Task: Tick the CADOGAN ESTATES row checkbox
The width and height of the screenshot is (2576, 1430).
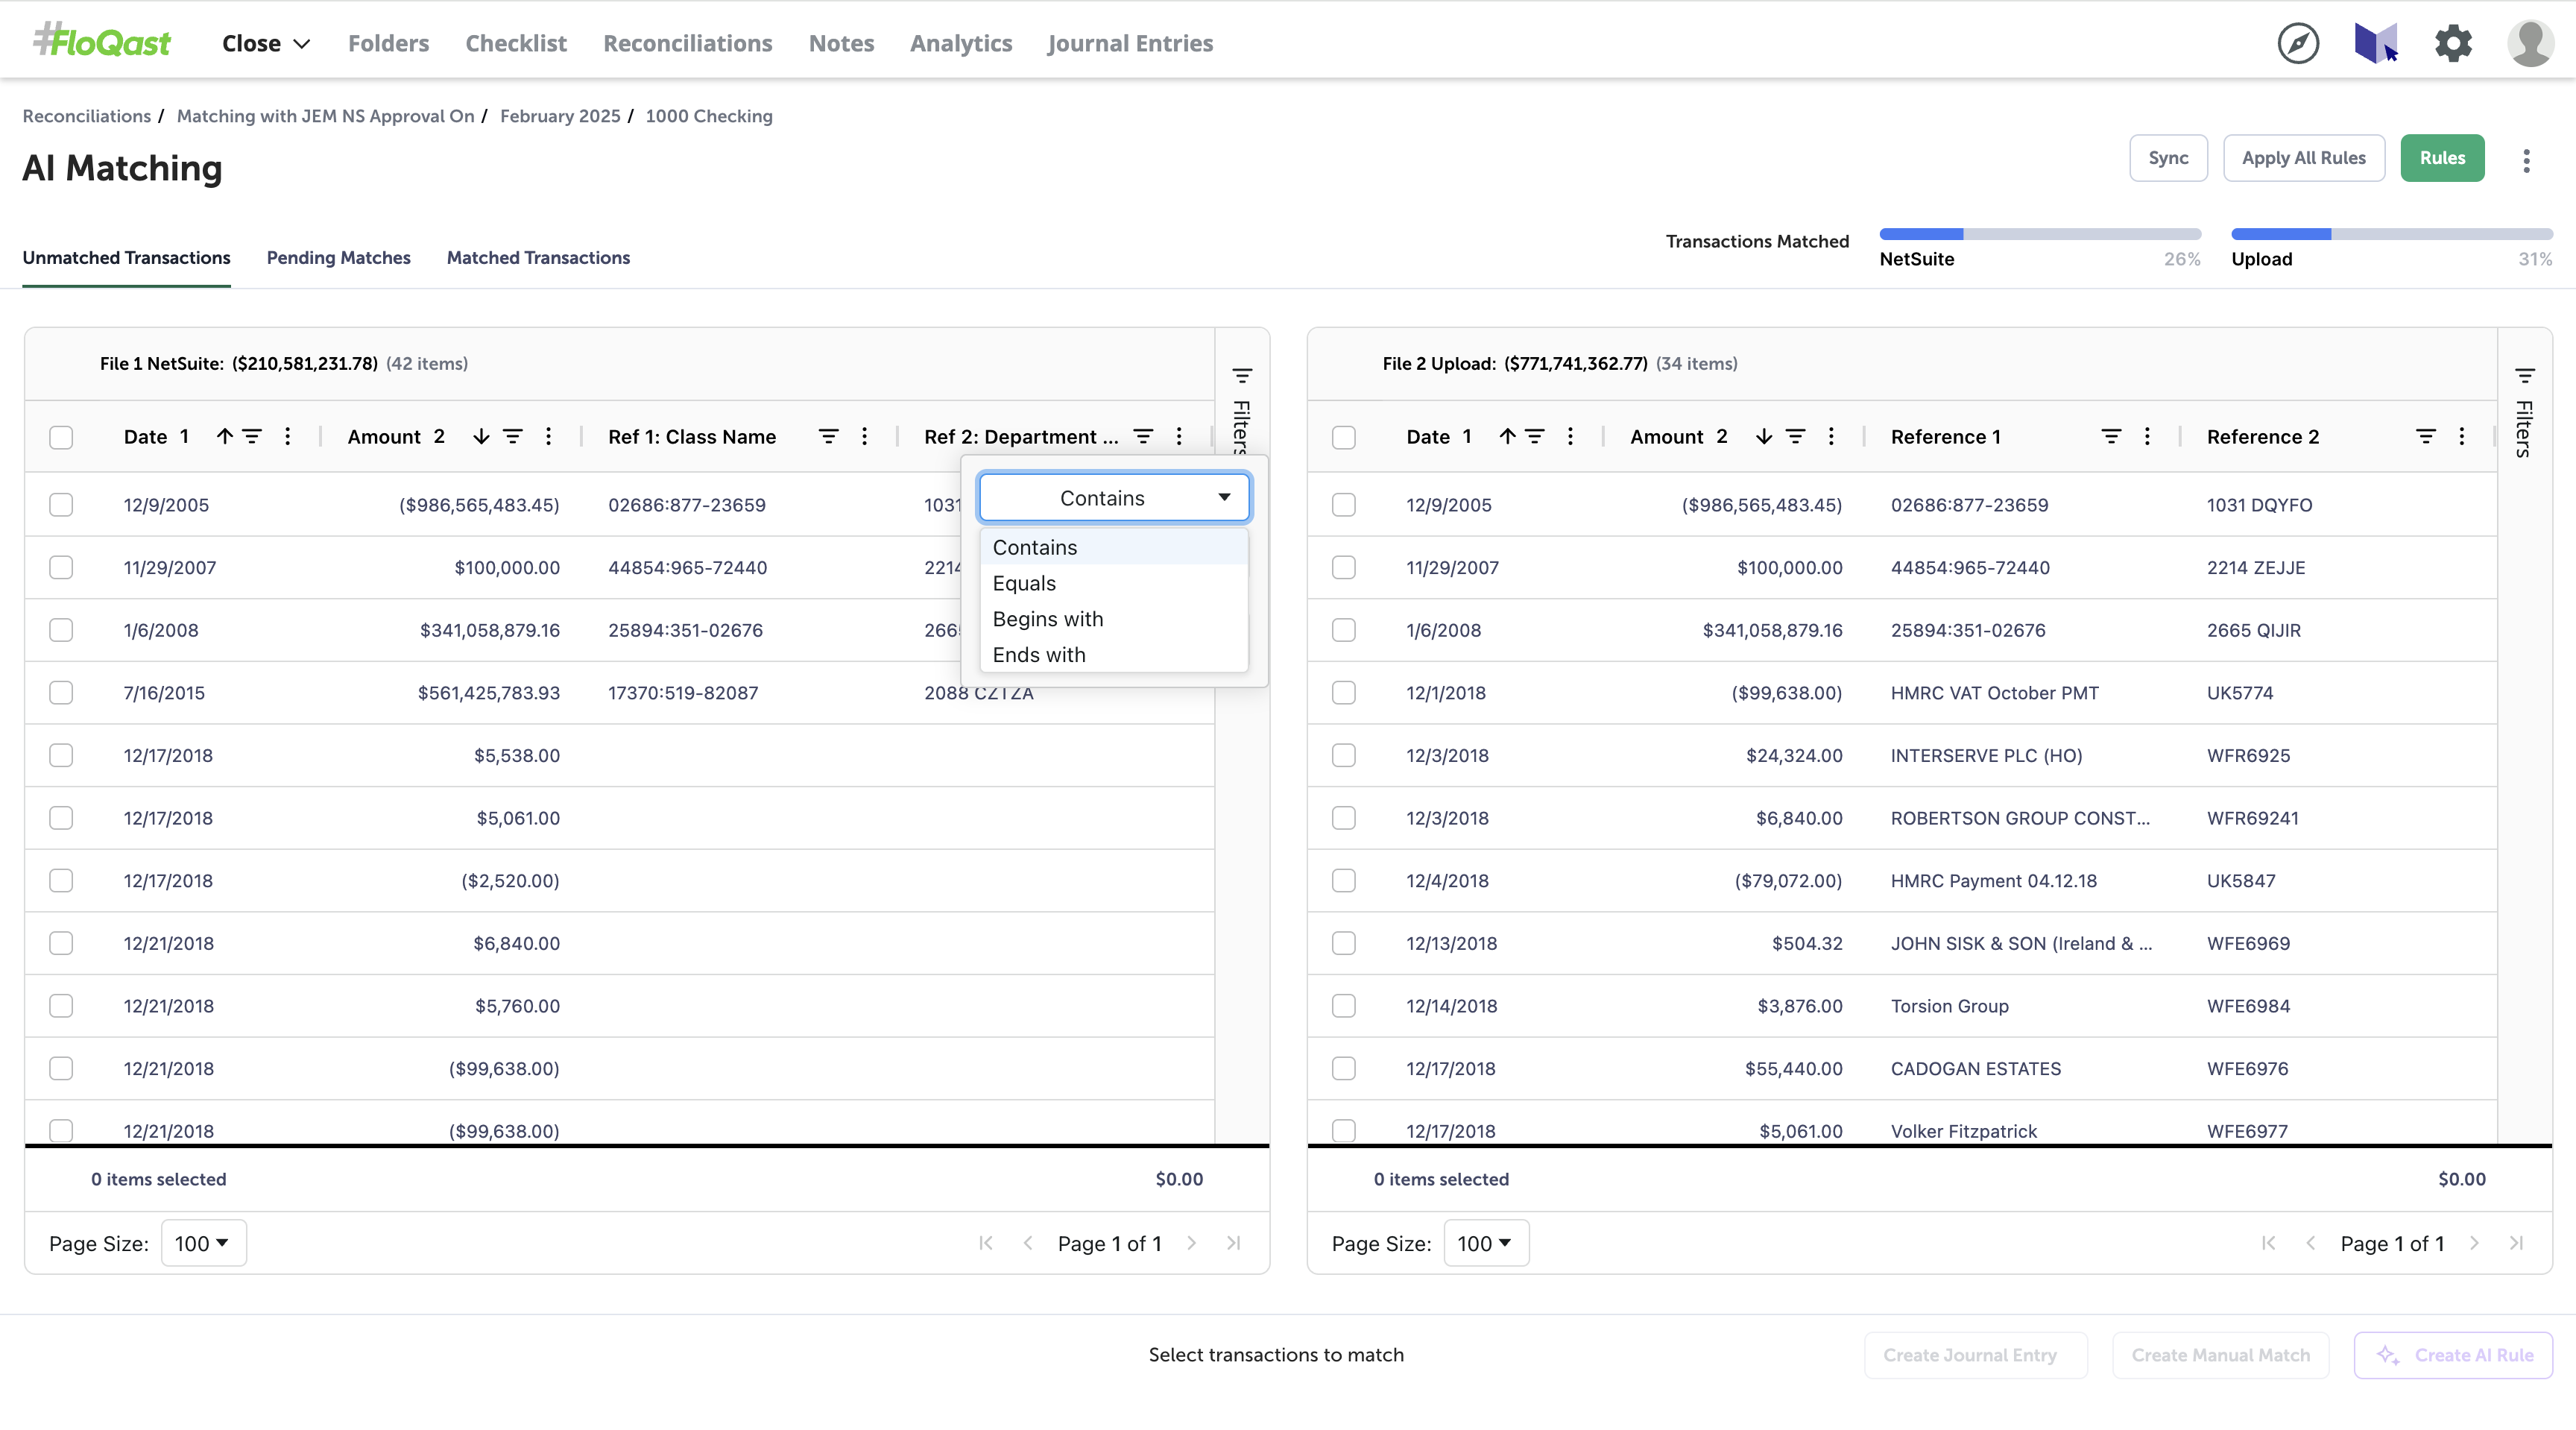Action: 1343,1068
